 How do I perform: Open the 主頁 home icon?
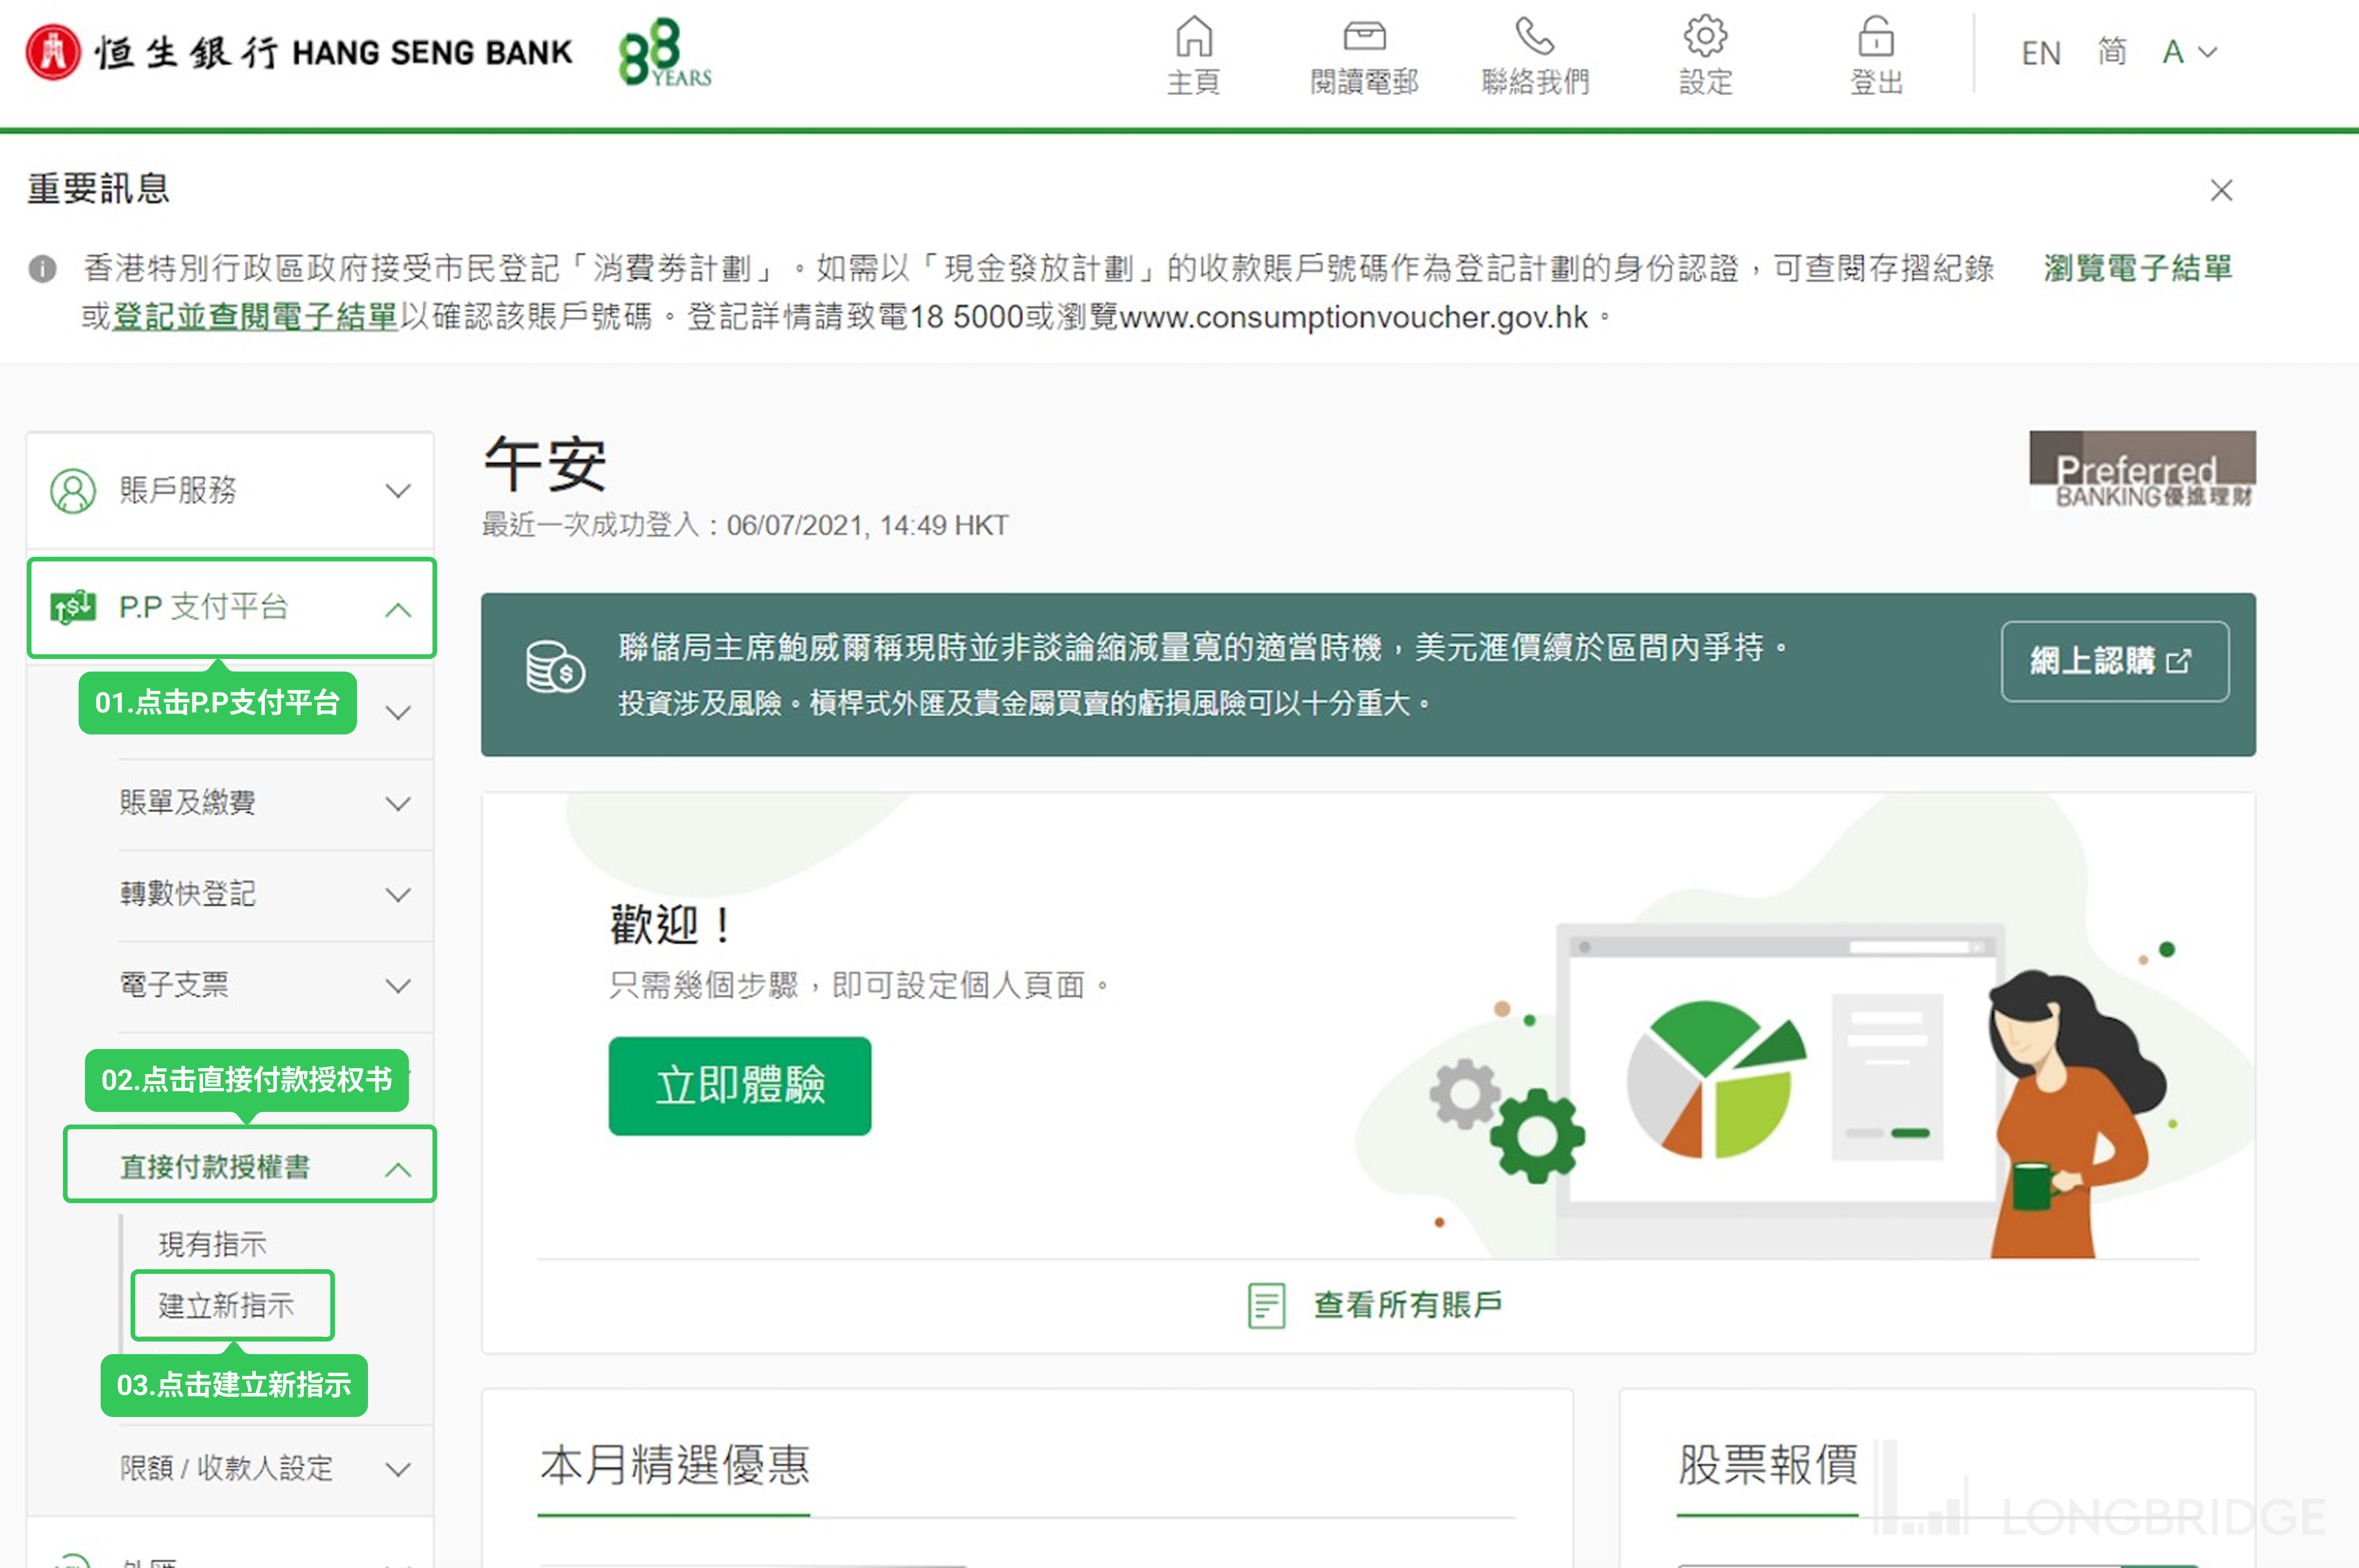click(1194, 37)
